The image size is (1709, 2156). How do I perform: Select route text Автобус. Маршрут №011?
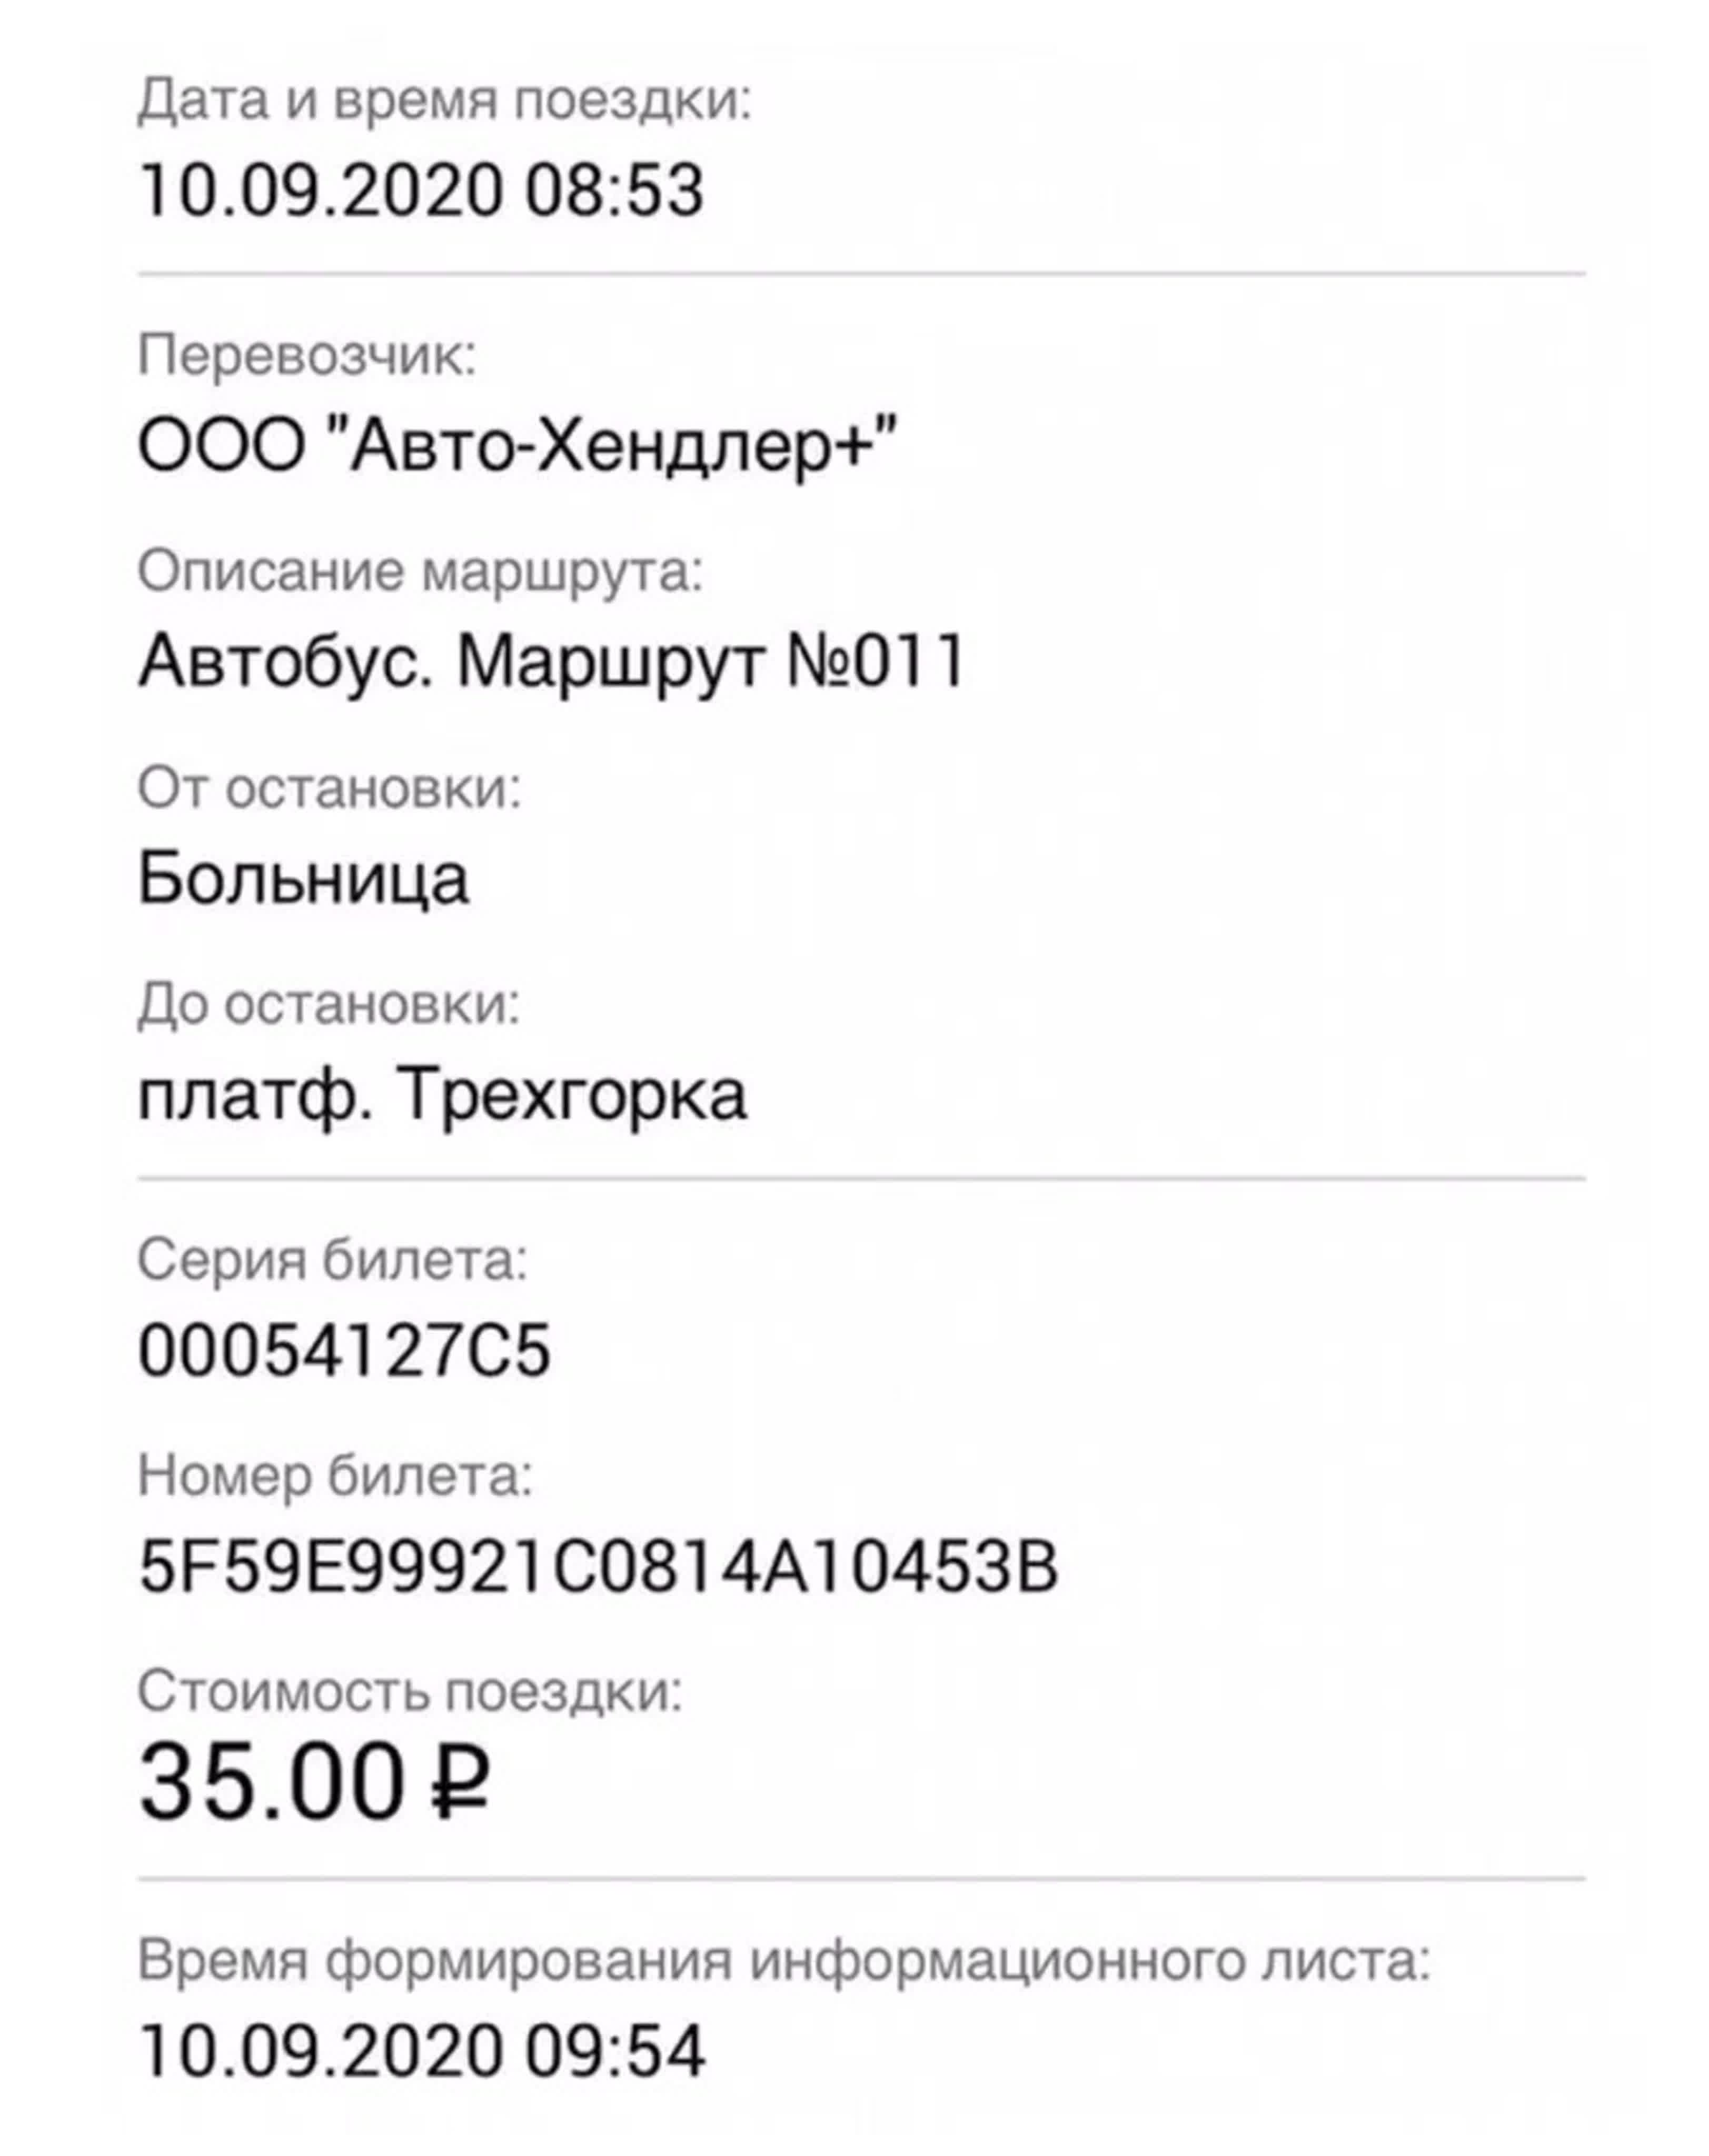point(552,662)
